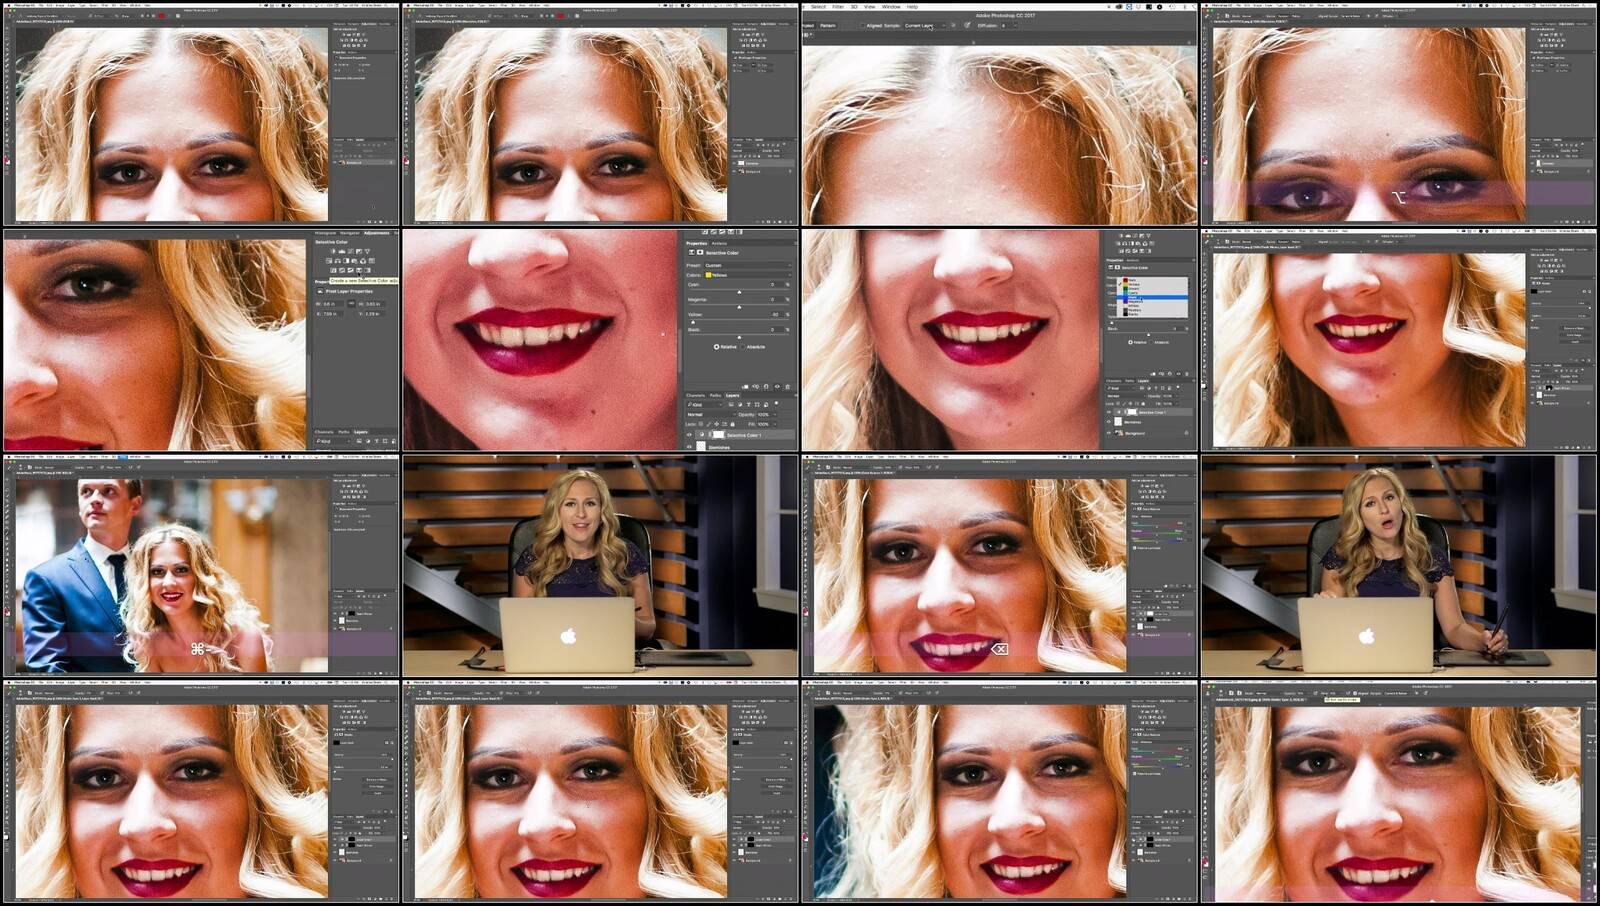Screen dimensions: 1600x906
Task: Open Kind filter dropdown in Yellows frame Layers
Action: point(705,404)
